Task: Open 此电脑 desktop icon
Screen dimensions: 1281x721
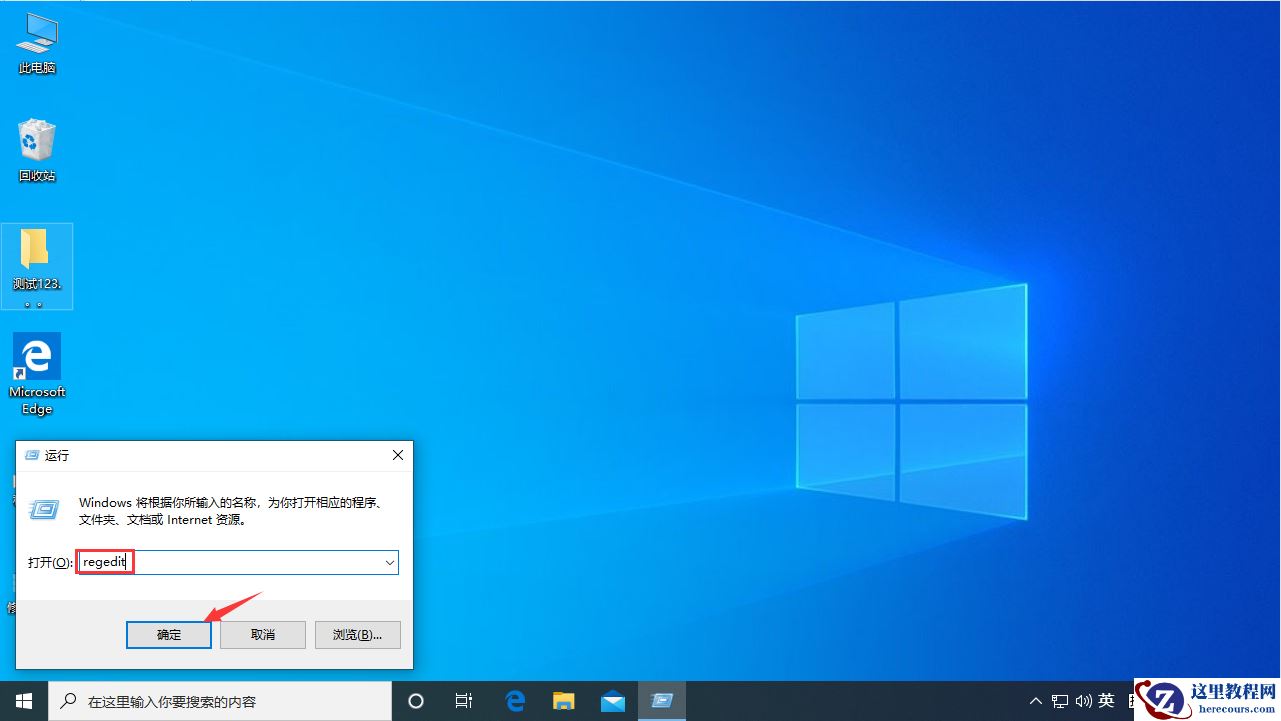Action: tap(37, 40)
